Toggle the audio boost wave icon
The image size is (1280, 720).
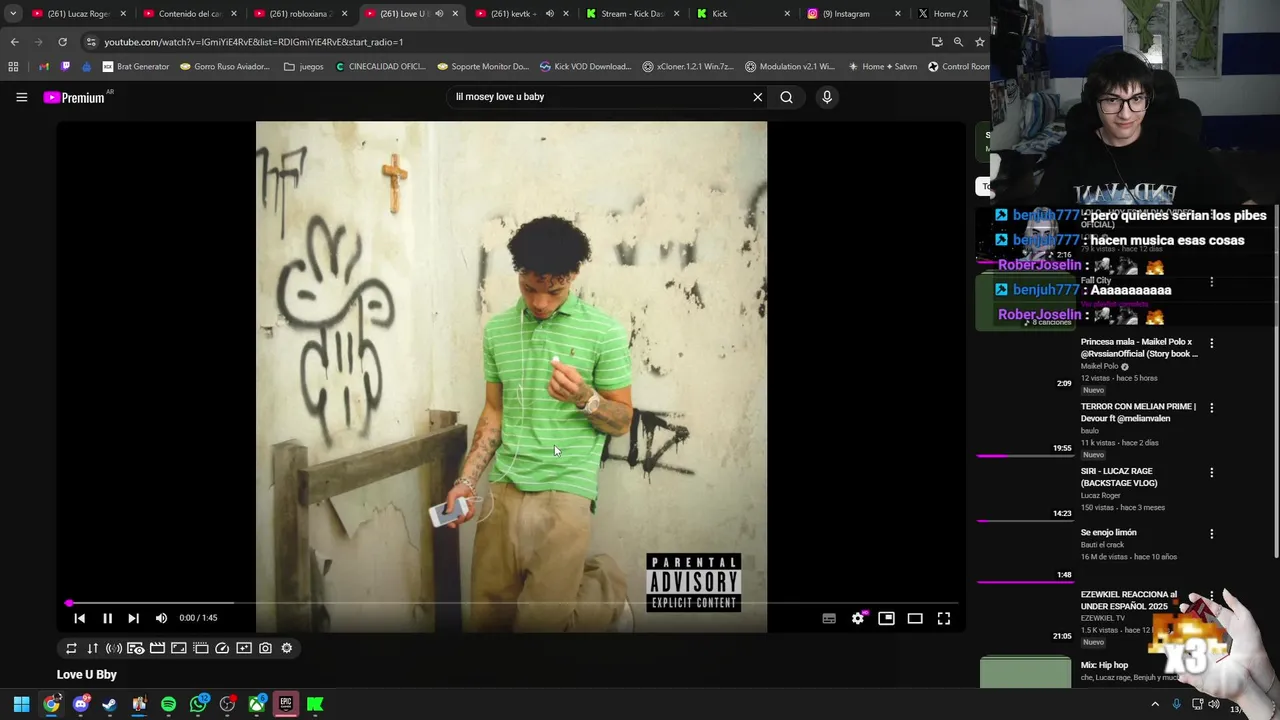(x=114, y=648)
